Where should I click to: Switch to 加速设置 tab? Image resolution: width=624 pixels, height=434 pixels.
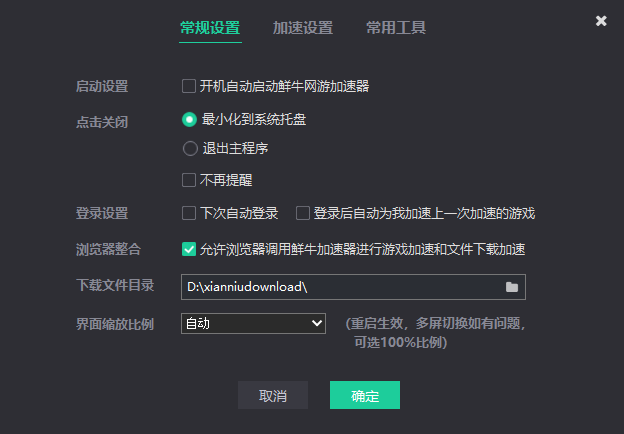303,28
